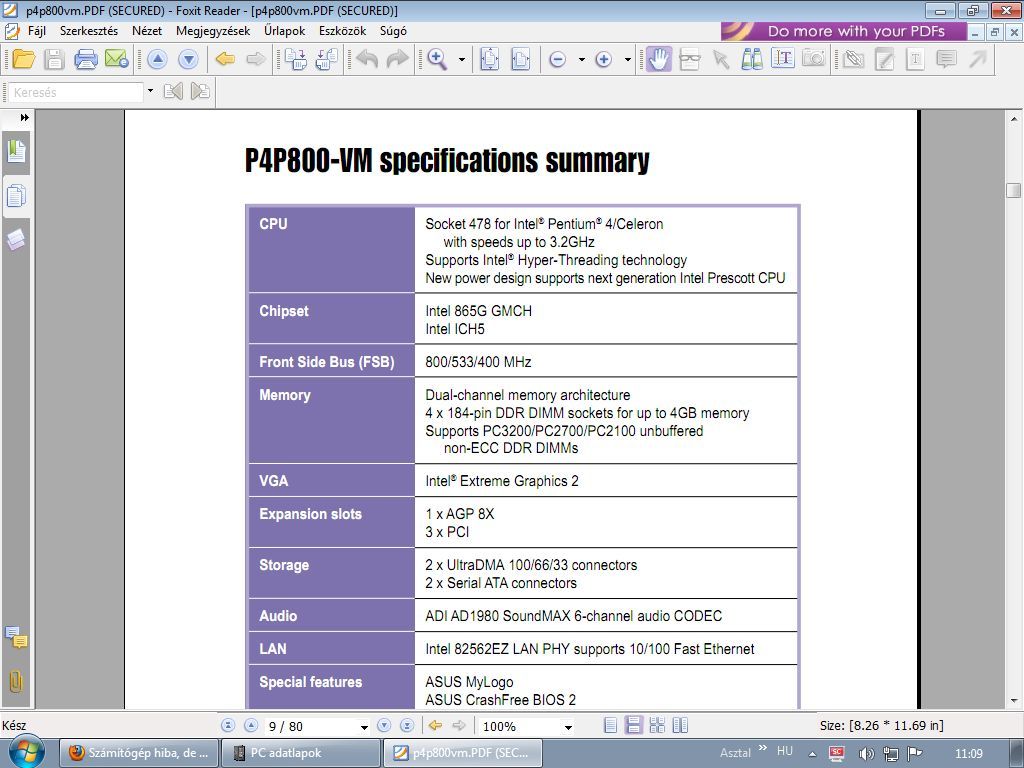Switch to facing pages layout
Screen dimensions: 1024x768
click(680, 726)
